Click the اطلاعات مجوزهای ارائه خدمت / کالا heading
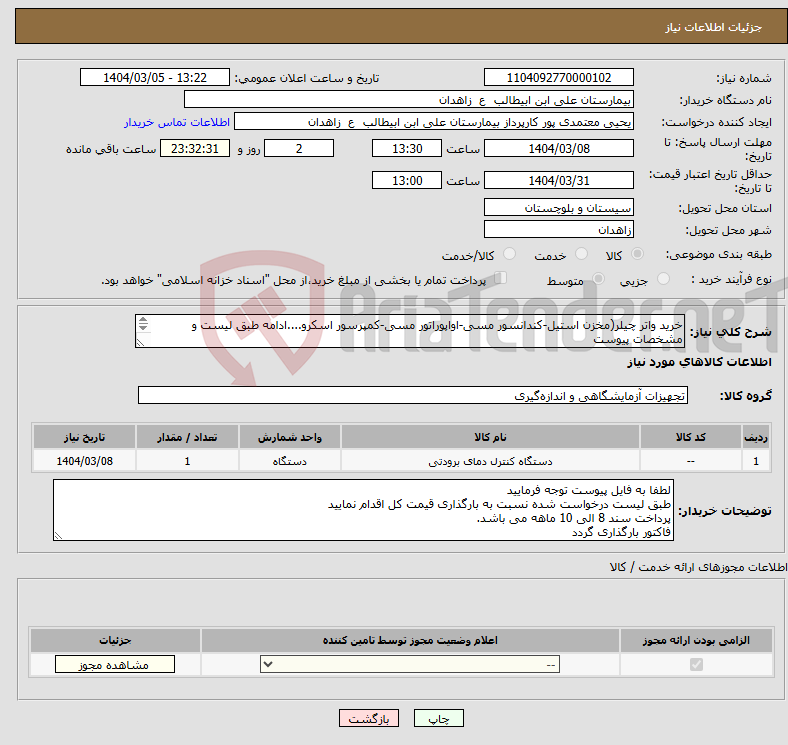The width and height of the screenshot is (788, 745). [x=698, y=567]
